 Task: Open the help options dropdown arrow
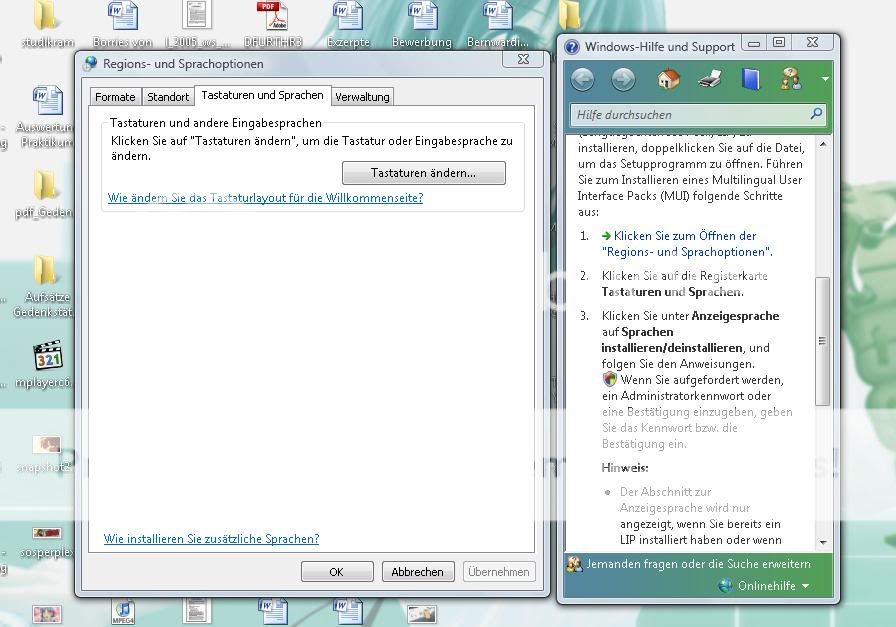[825, 79]
